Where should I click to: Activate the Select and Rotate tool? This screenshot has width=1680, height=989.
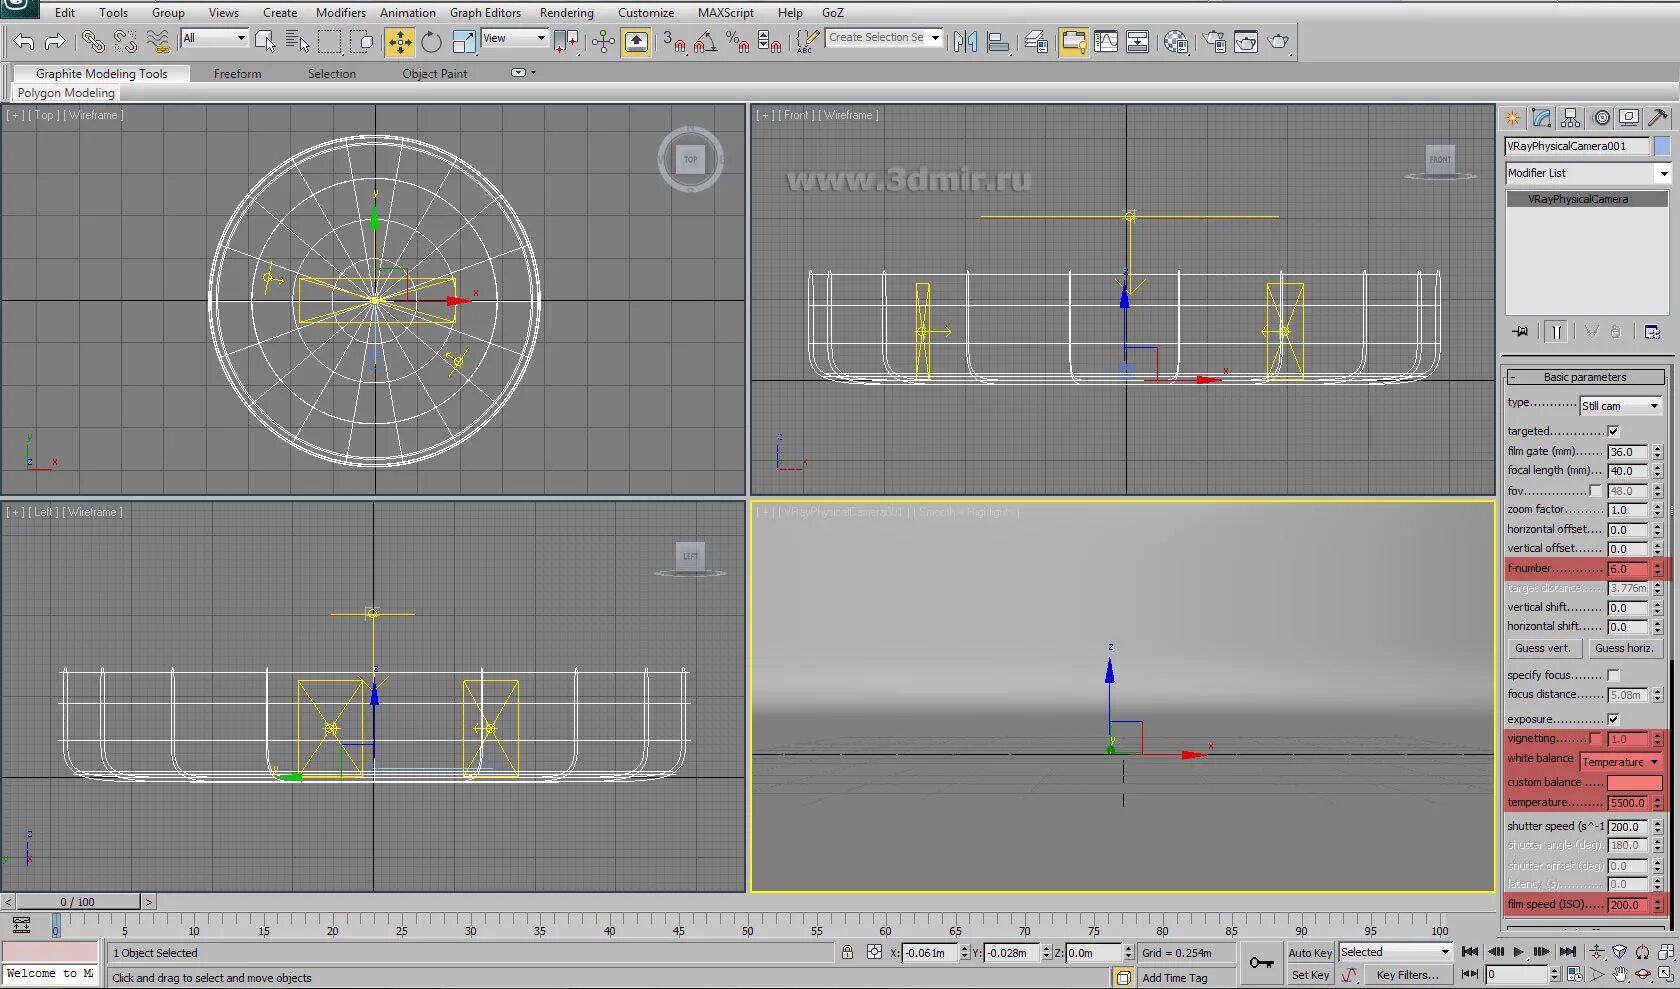pos(430,41)
